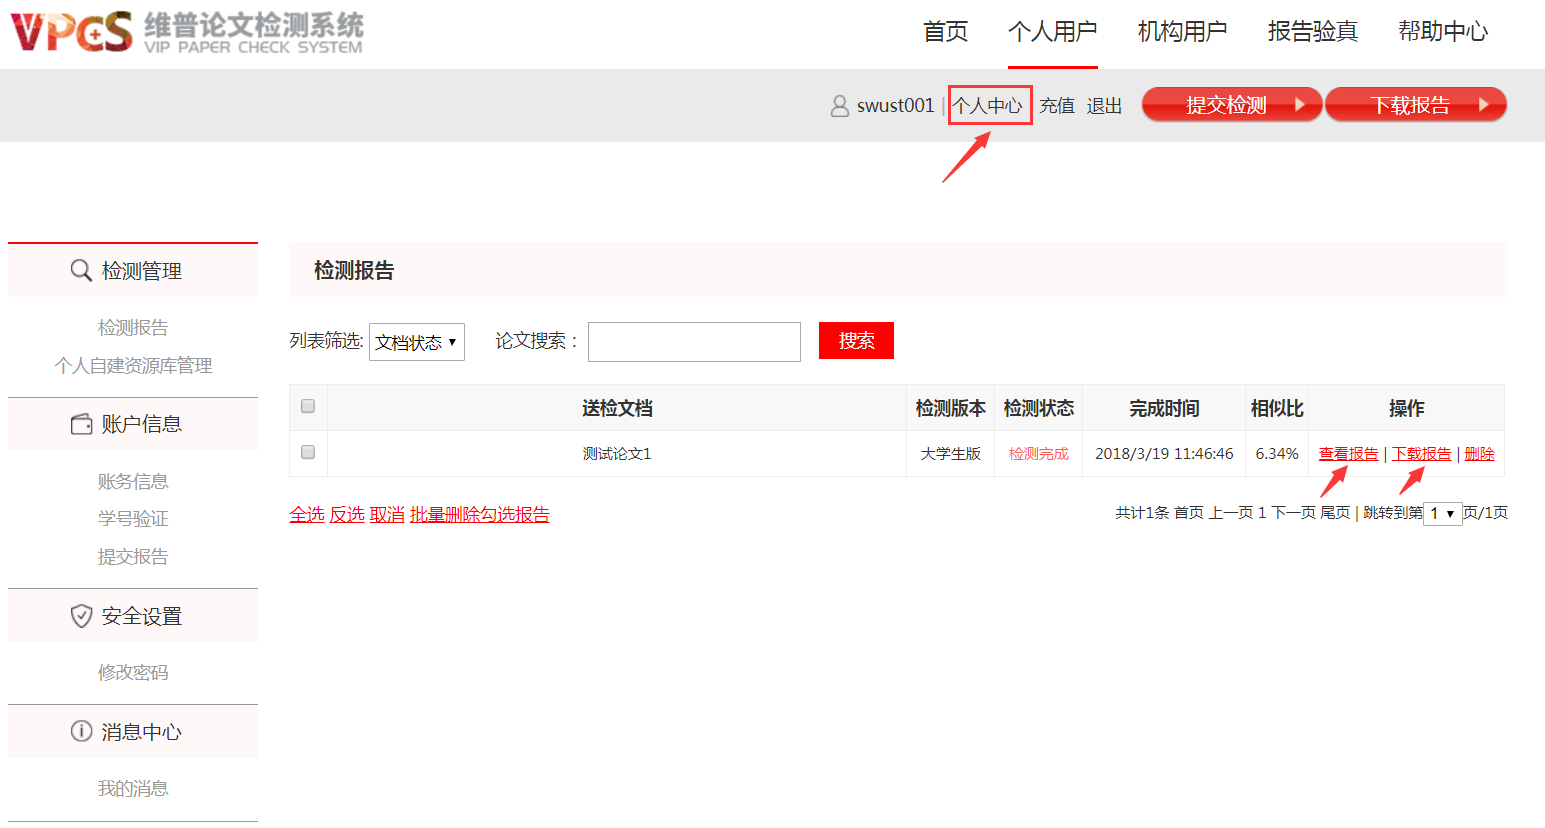This screenshot has width=1545, height=828.
Task: Click username swust001
Action: [895, 105]
